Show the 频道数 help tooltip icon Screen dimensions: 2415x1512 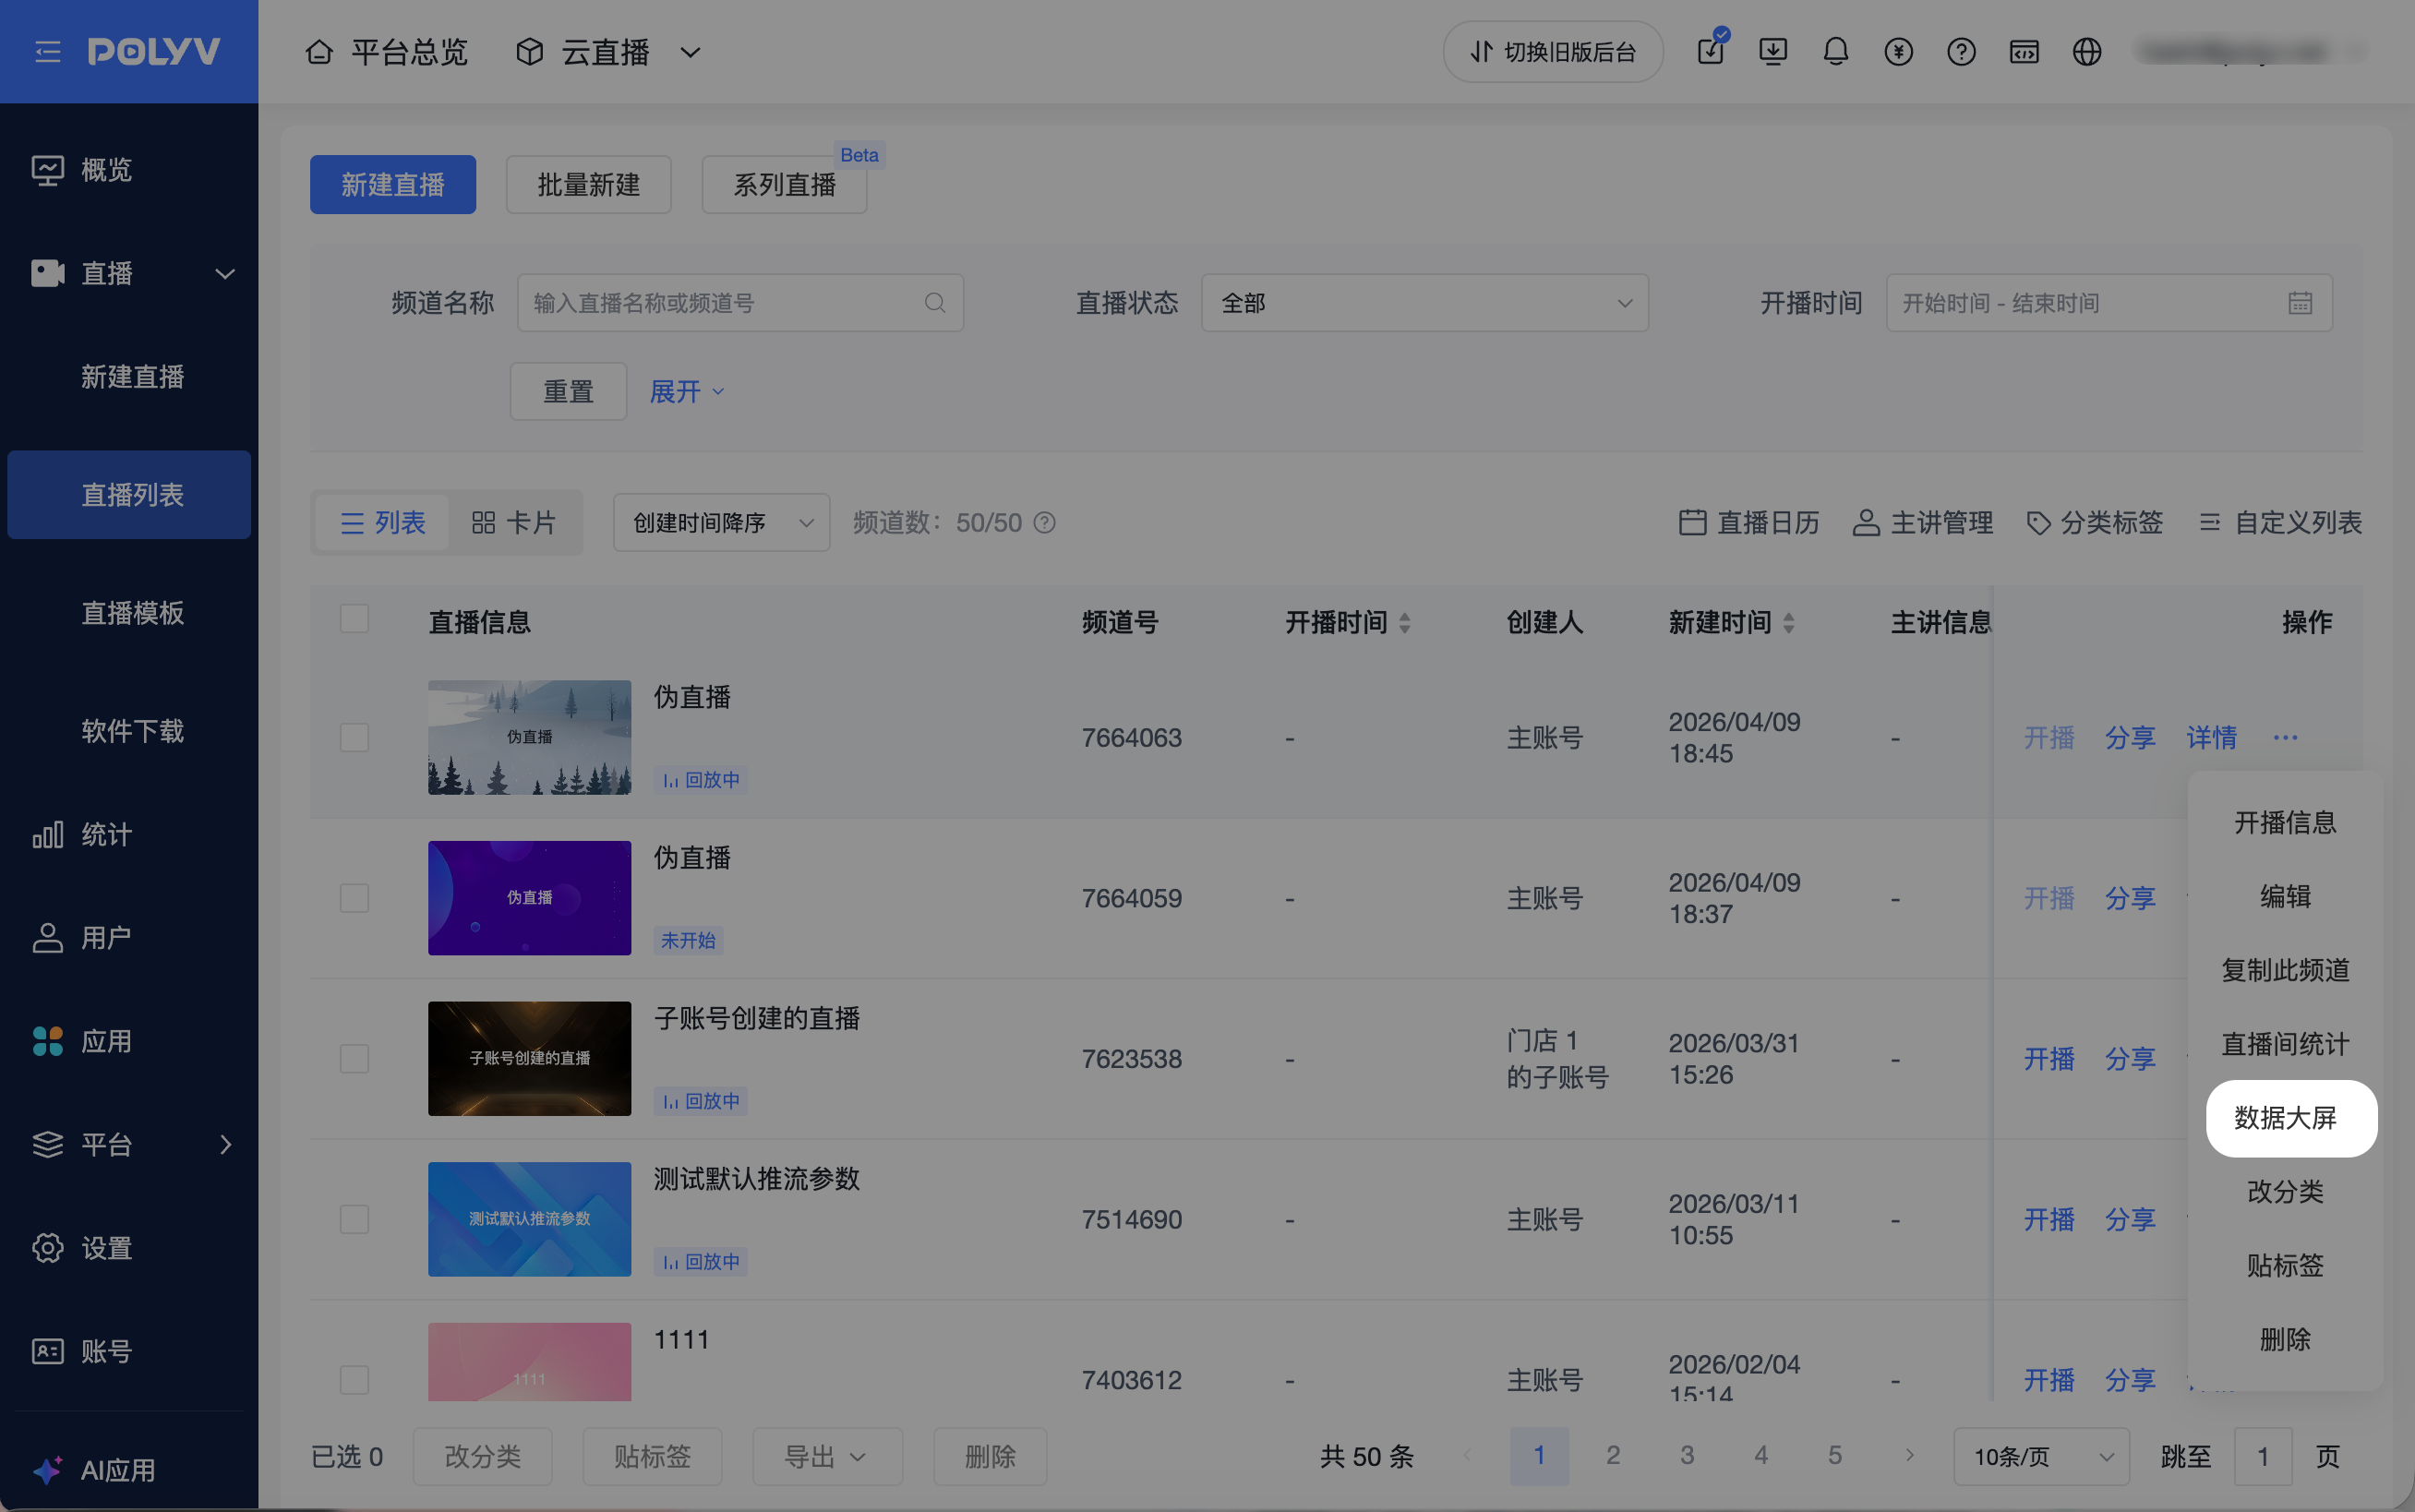(x=1044, y=523)
